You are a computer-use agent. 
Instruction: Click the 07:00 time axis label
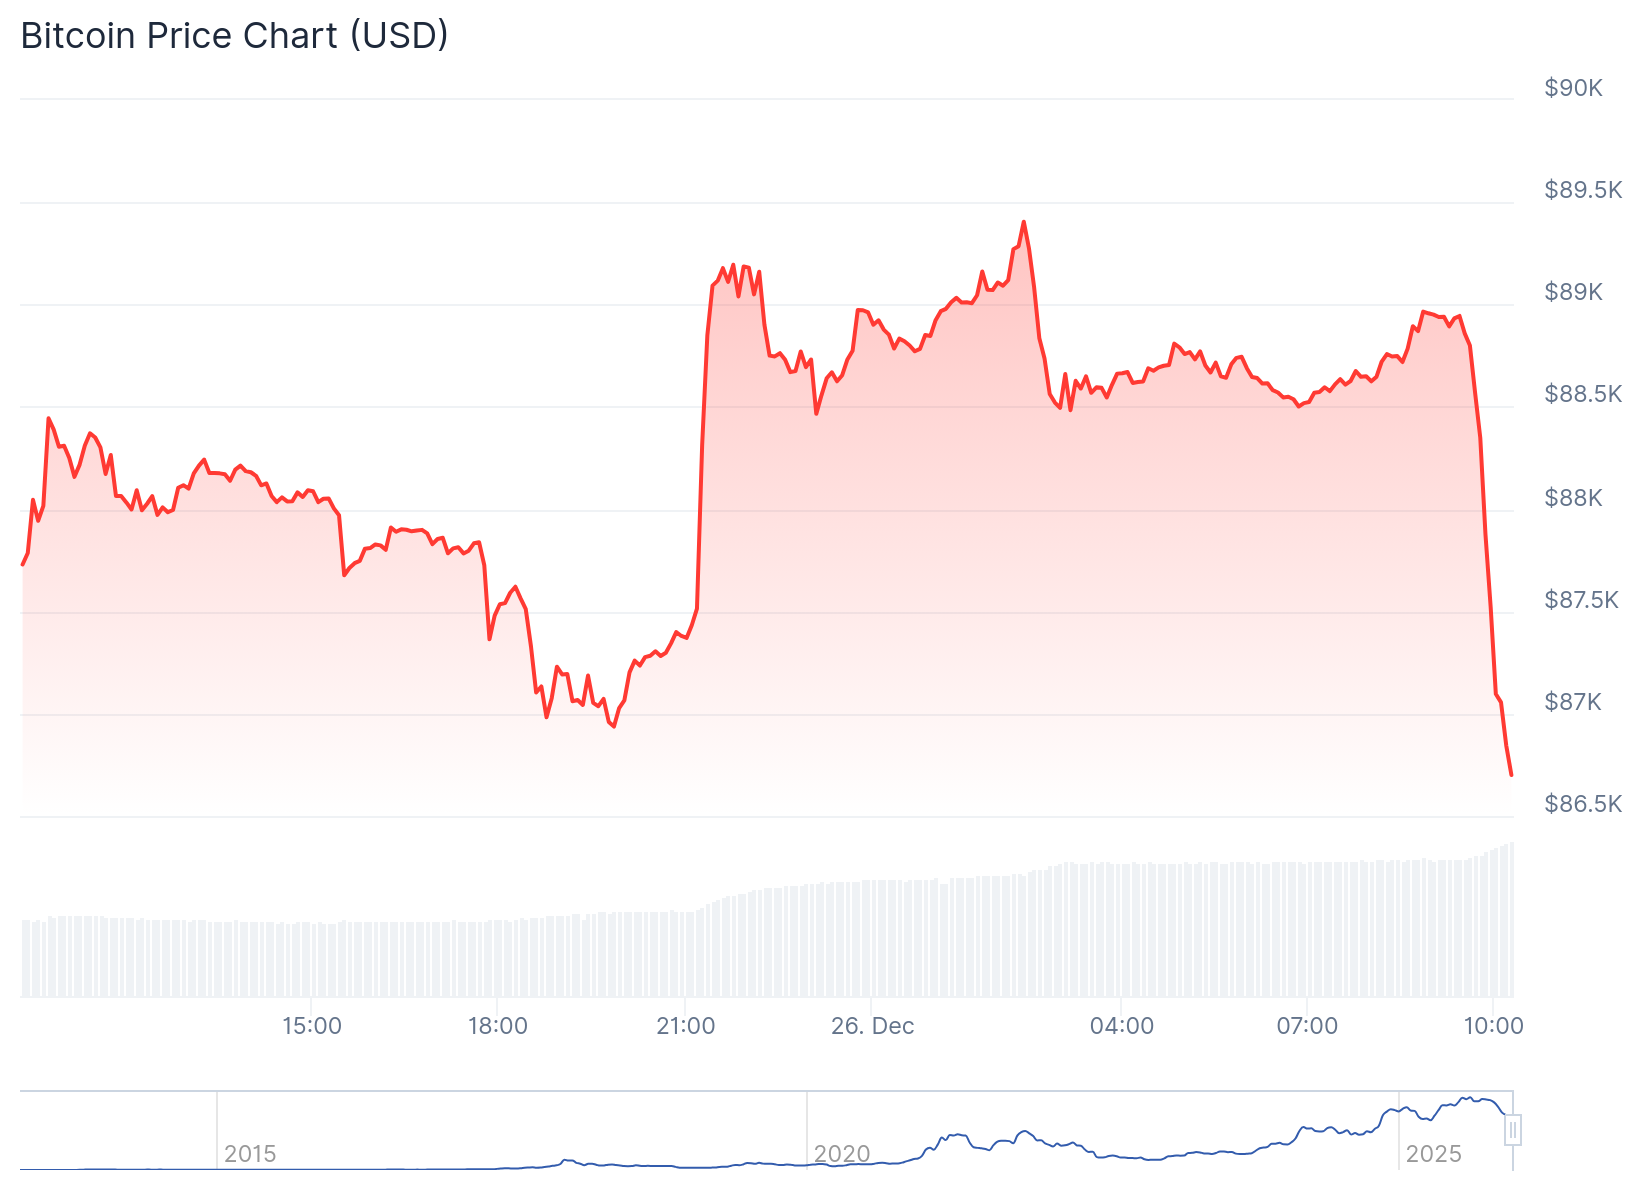coord(1307,1026)
